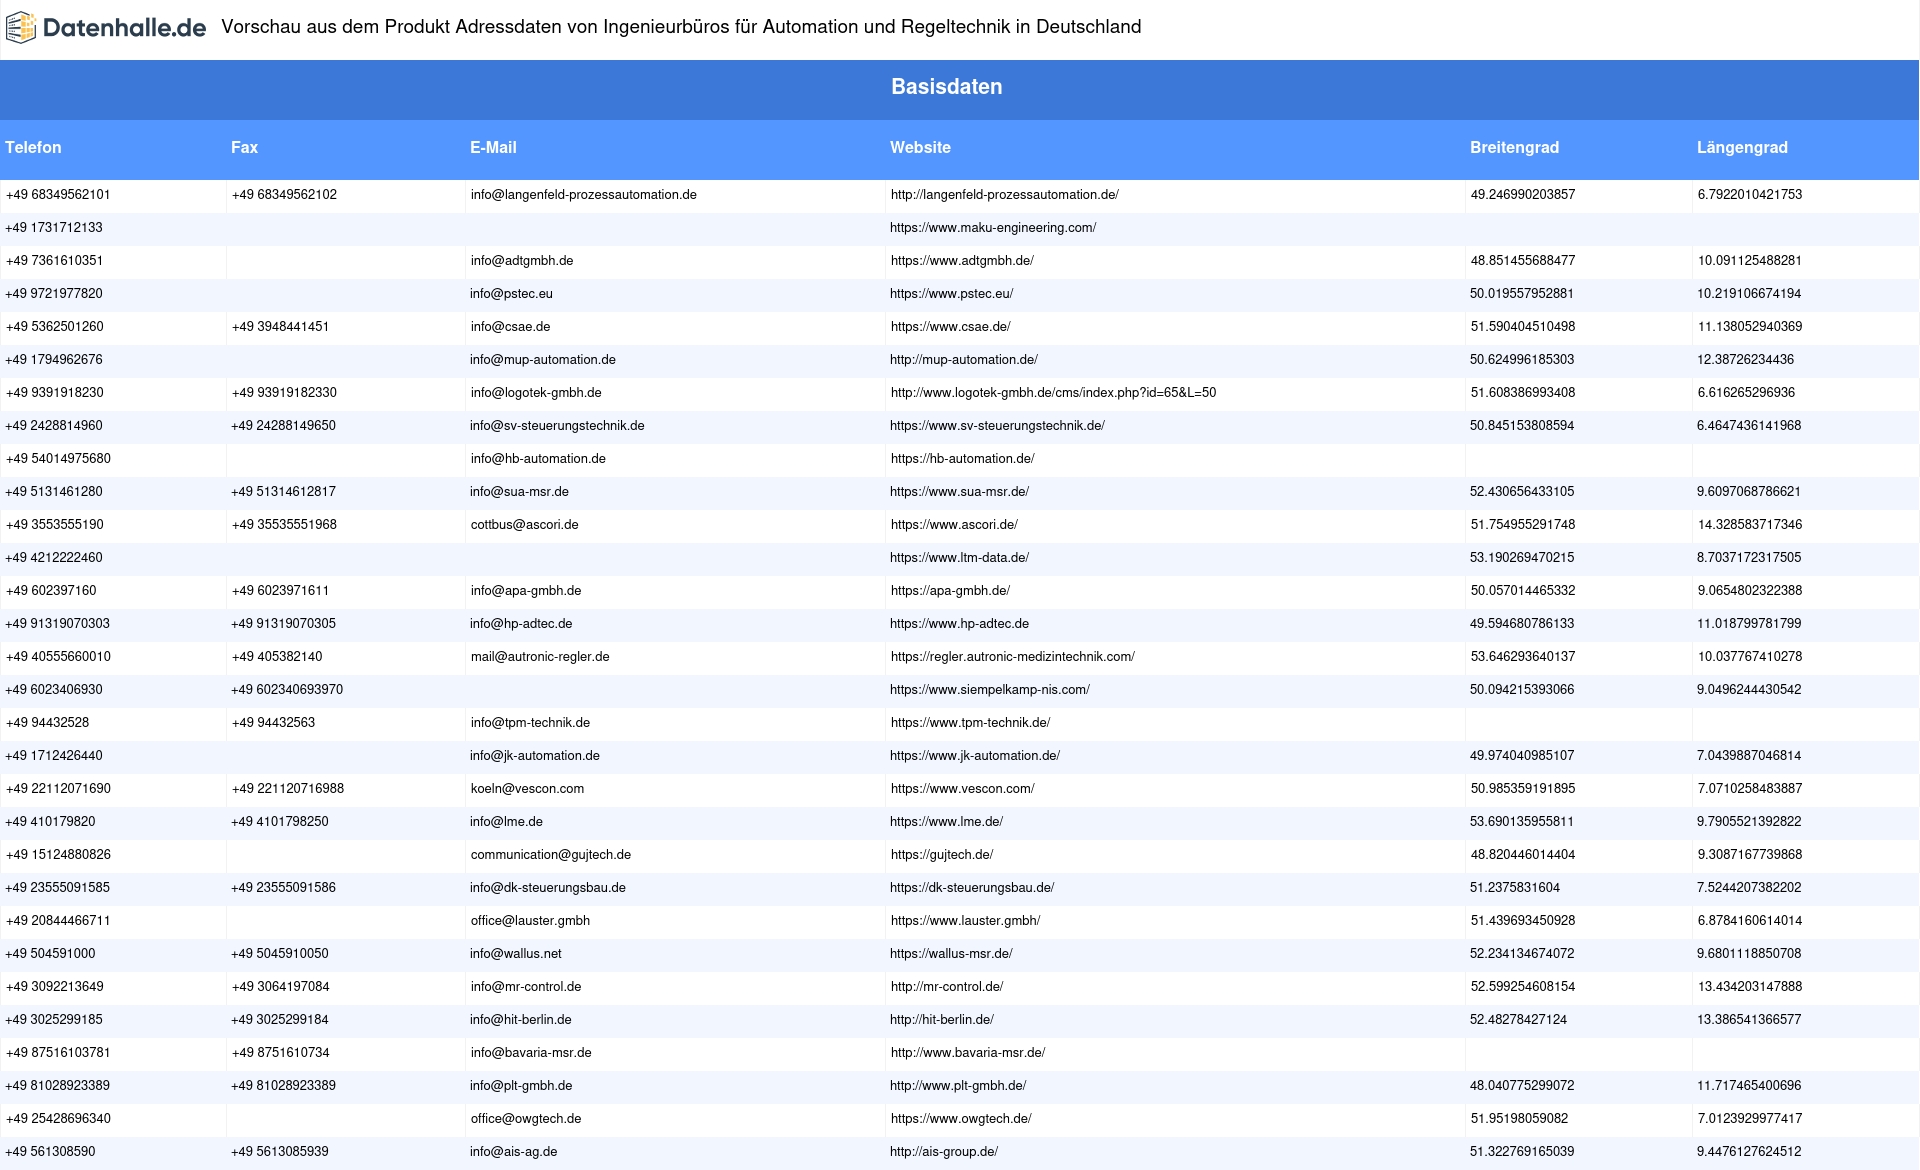The height and width of the screenshot is (1170, 1920).
Task: Open the regler.autronic-medizintechnik.com link
Action: (x=1012, y=657)
